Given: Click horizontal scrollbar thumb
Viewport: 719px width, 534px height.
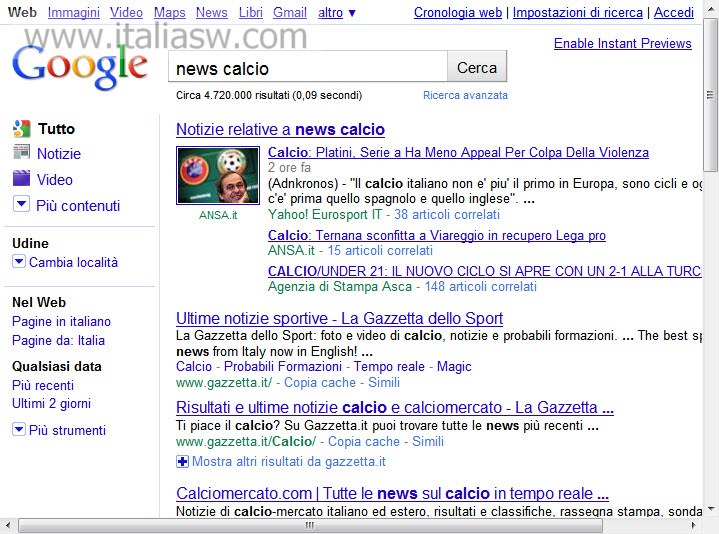Looking at the screenshot, I should [310, 525].
